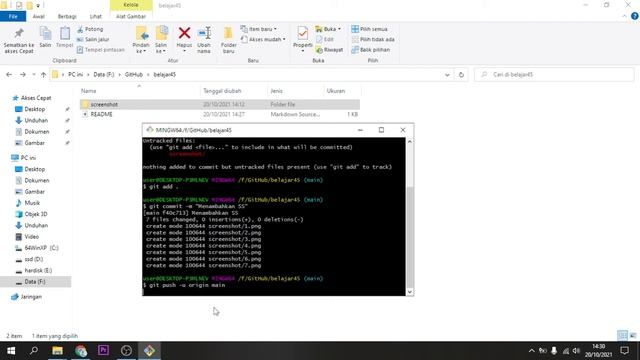Open File Explorer from taskbar
The height and width of the screenshot is (360, 640).
coord(57,351)
